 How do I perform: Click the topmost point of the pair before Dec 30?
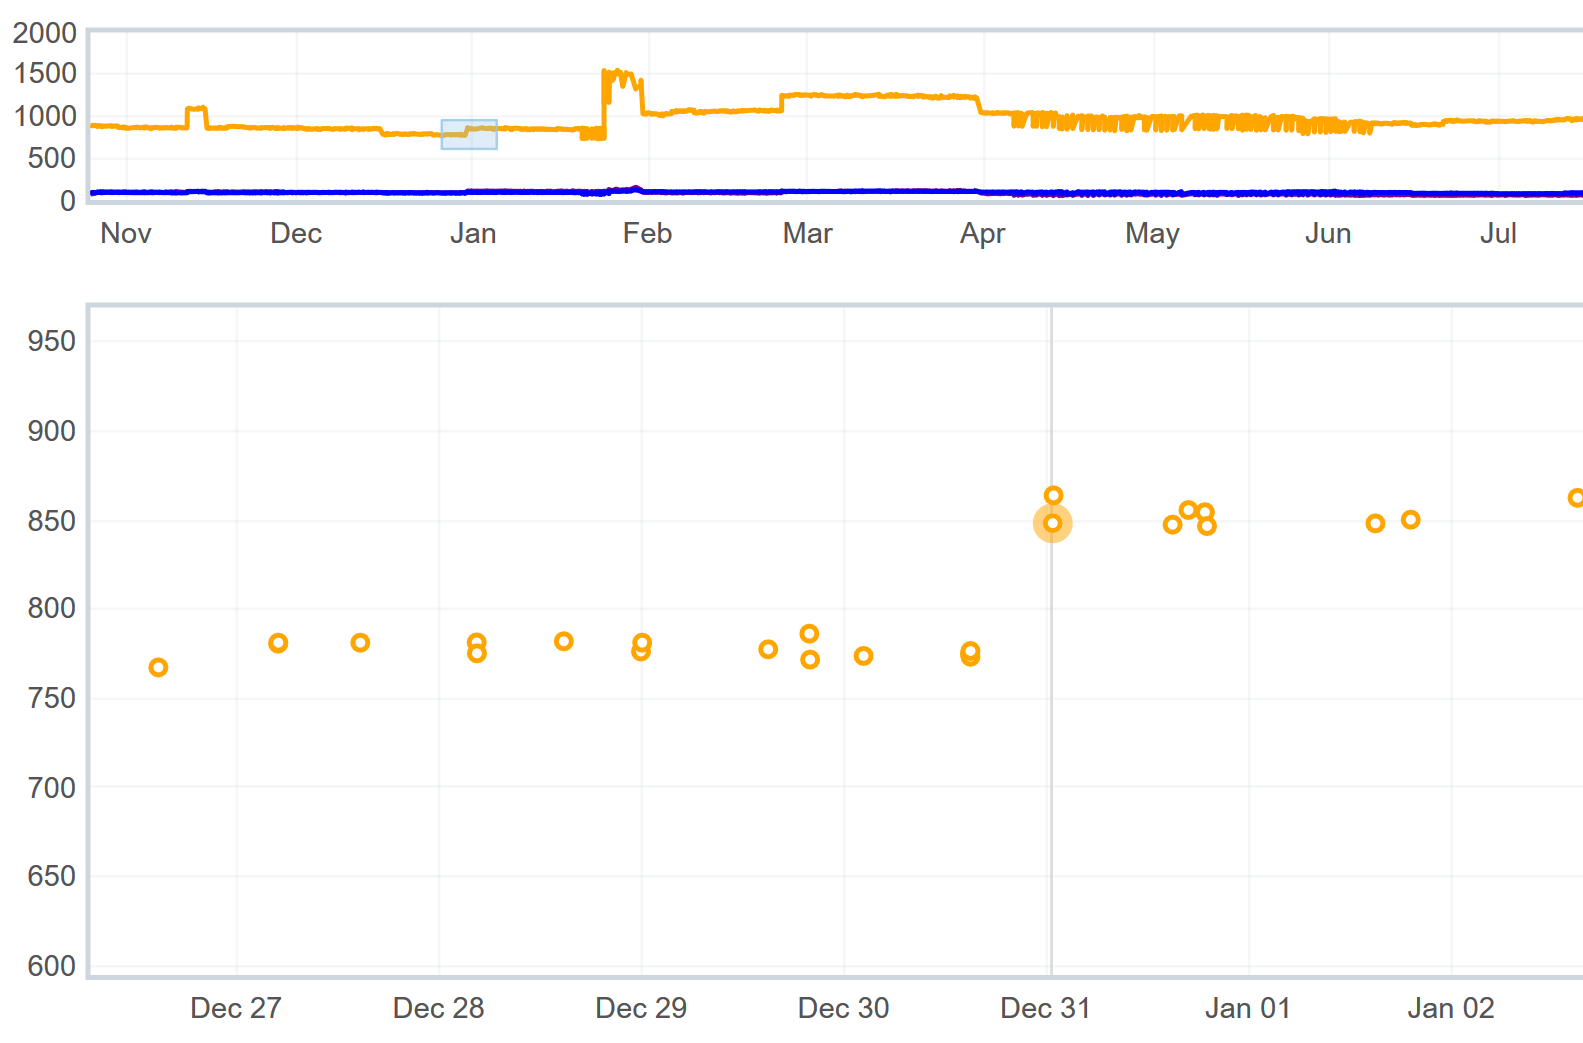pos(810,633)
